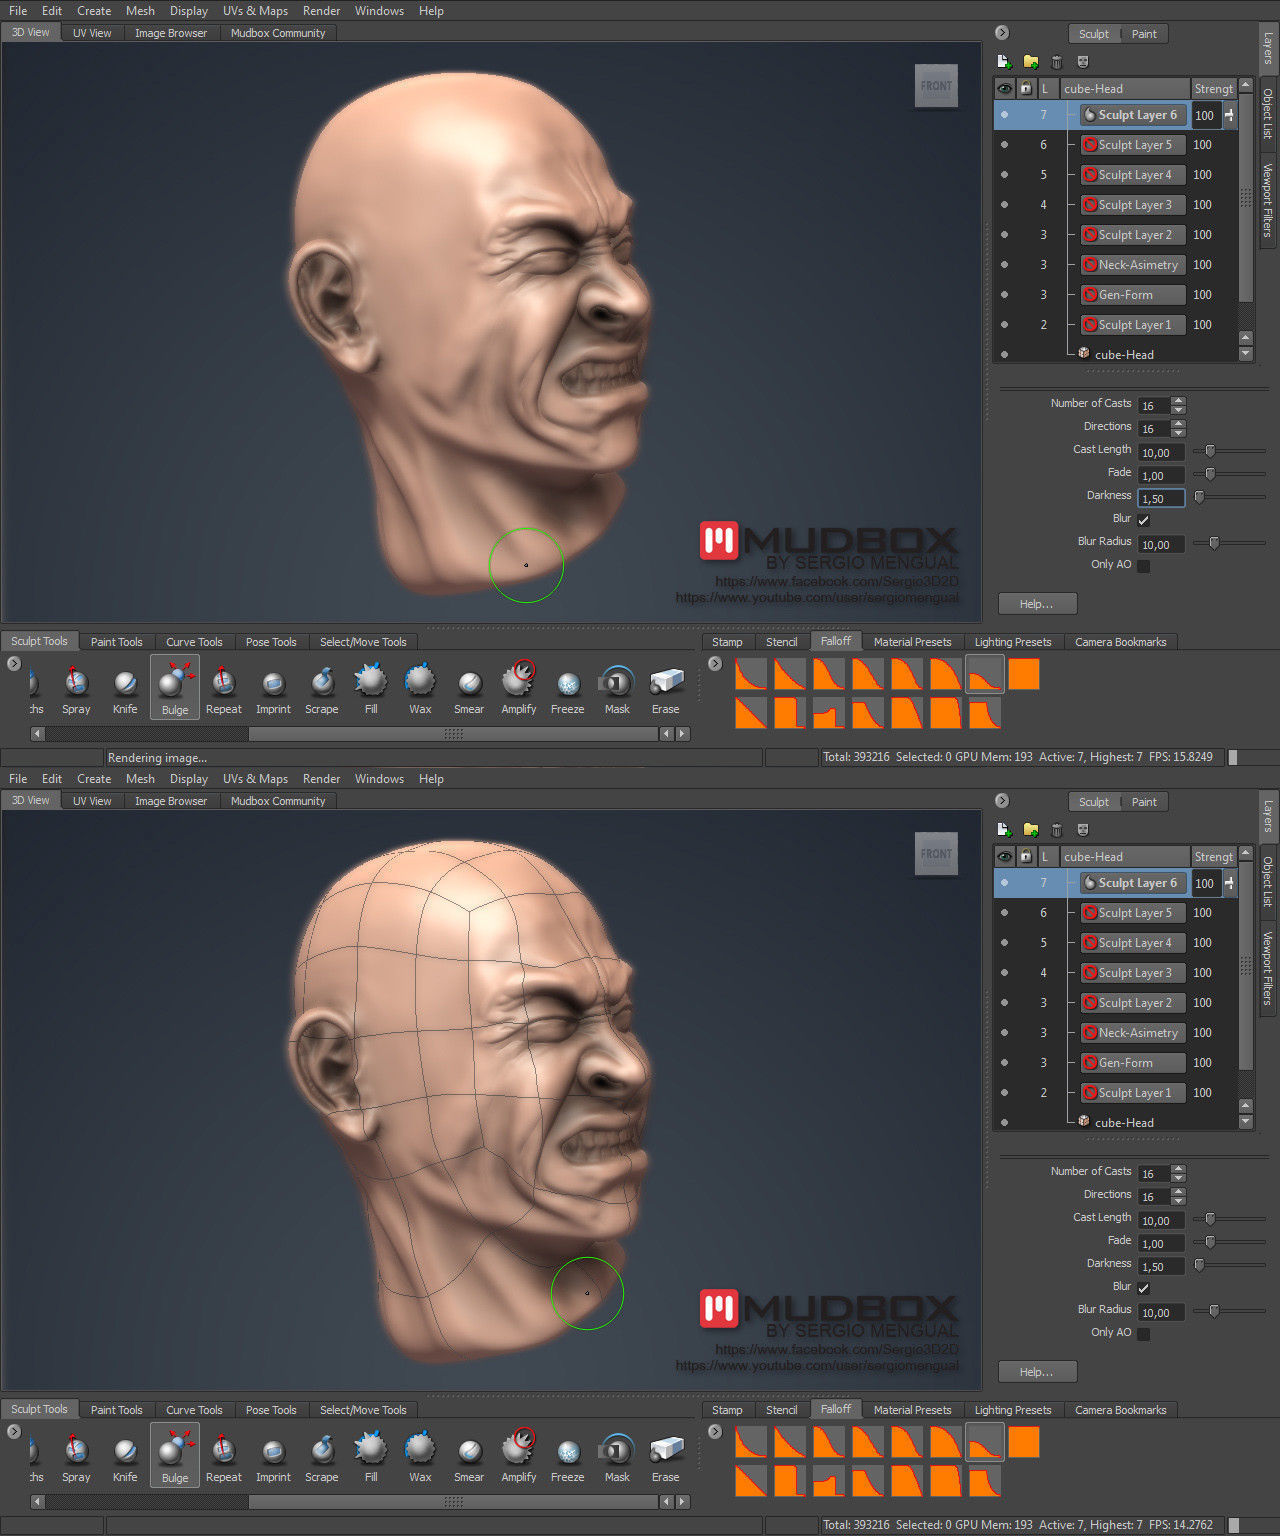Click the FRONT view cube in top viewport

point(936,86)
